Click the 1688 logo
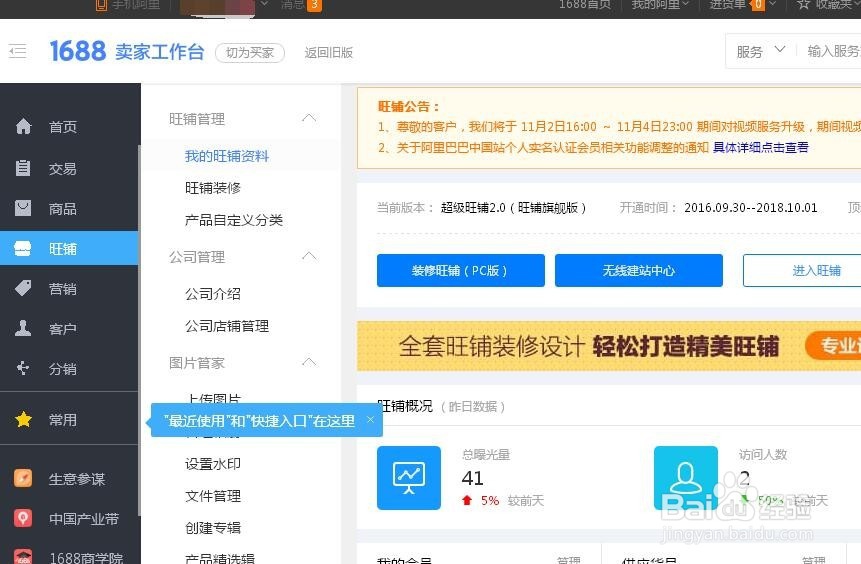 click(x=77, y=51)
